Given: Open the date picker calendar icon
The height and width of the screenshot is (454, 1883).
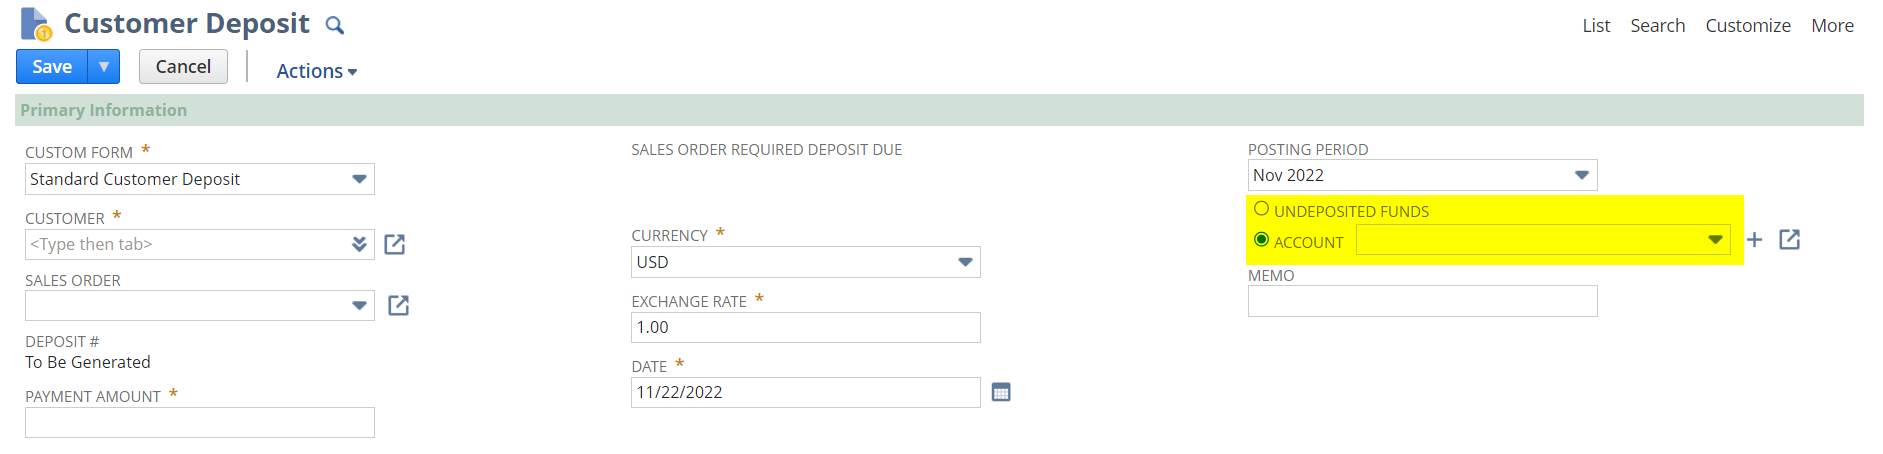Looking at the screenshot, I should click(x=1001, y=392).
